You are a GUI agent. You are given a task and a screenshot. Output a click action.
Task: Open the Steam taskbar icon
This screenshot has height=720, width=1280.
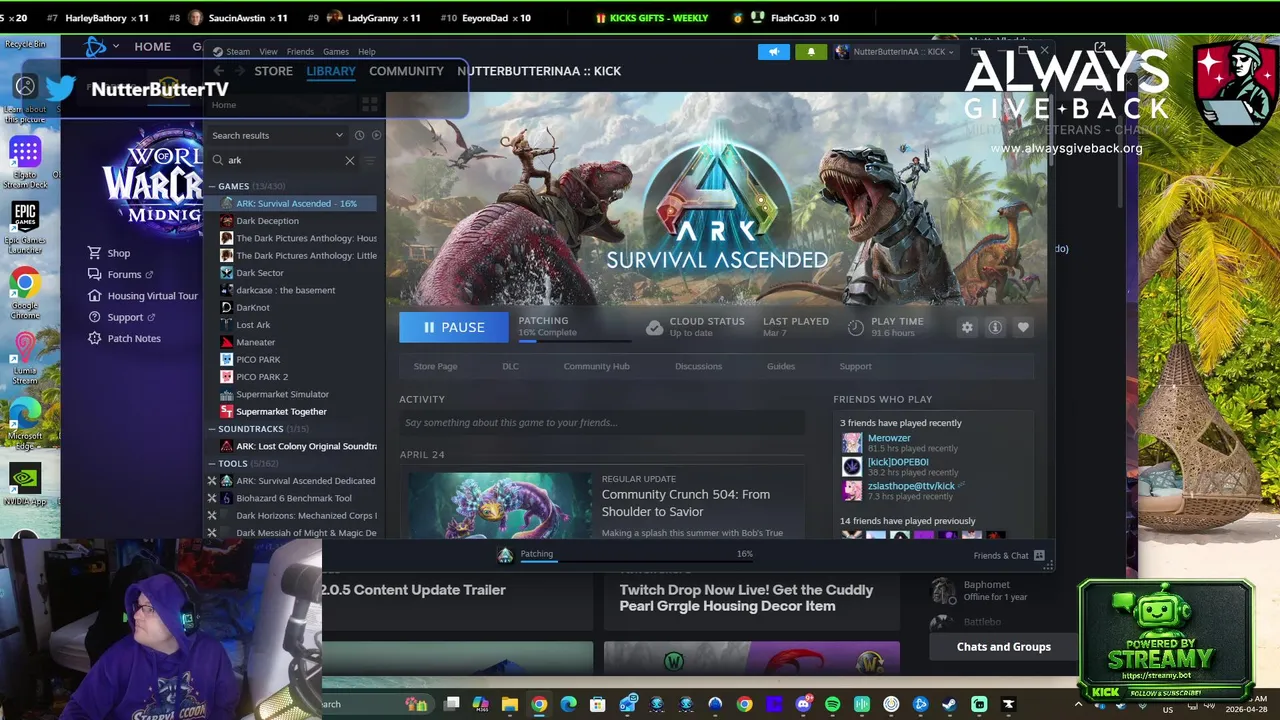click(949, 704)
